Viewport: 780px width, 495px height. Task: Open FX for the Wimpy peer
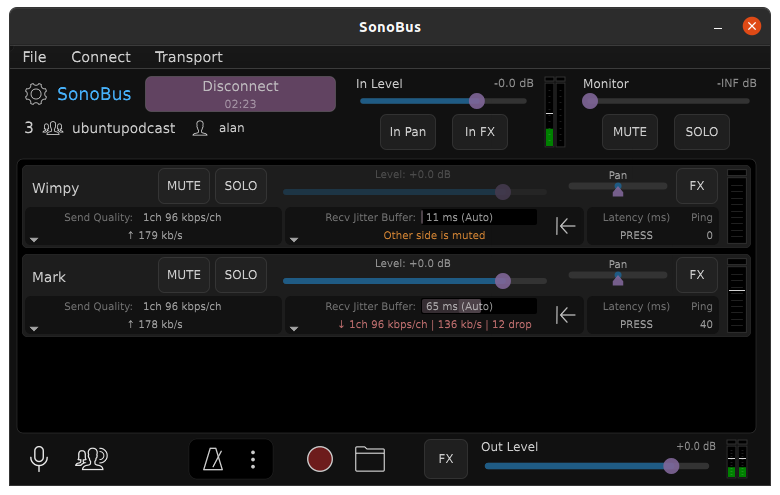click(697, 186)
